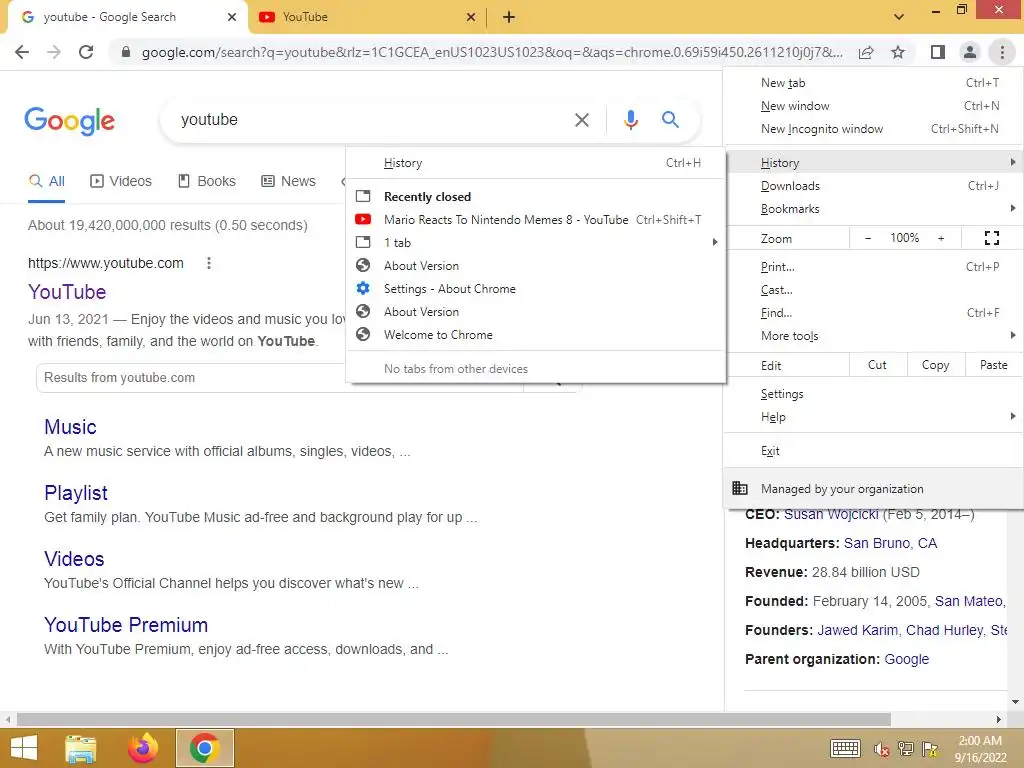Image resolution: width=1024 pixels, height=768 pixels.
Task: Select the All search filter
Action: coord(46,182)
